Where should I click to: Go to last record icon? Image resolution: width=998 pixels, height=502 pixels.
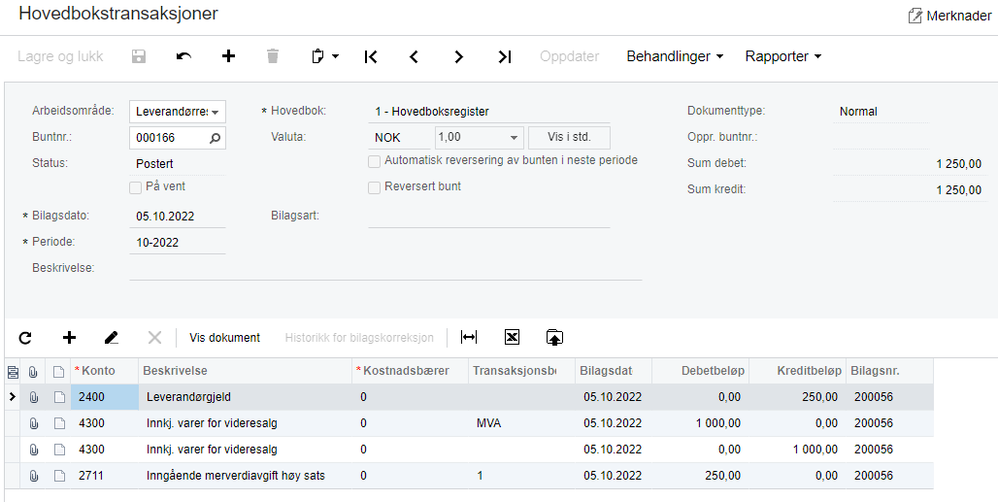[x=504, y=57]
